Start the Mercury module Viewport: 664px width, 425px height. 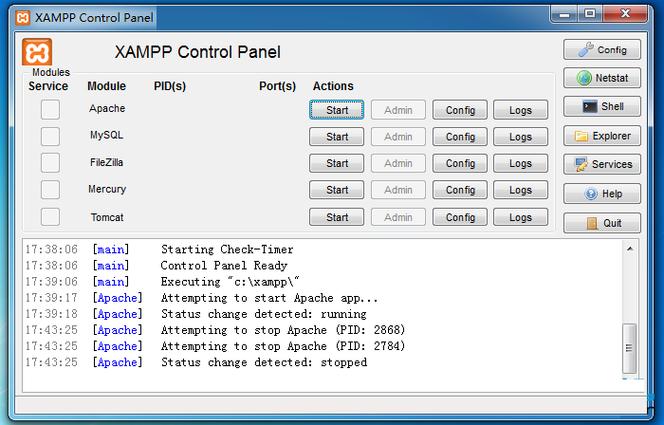pos(337,190)
